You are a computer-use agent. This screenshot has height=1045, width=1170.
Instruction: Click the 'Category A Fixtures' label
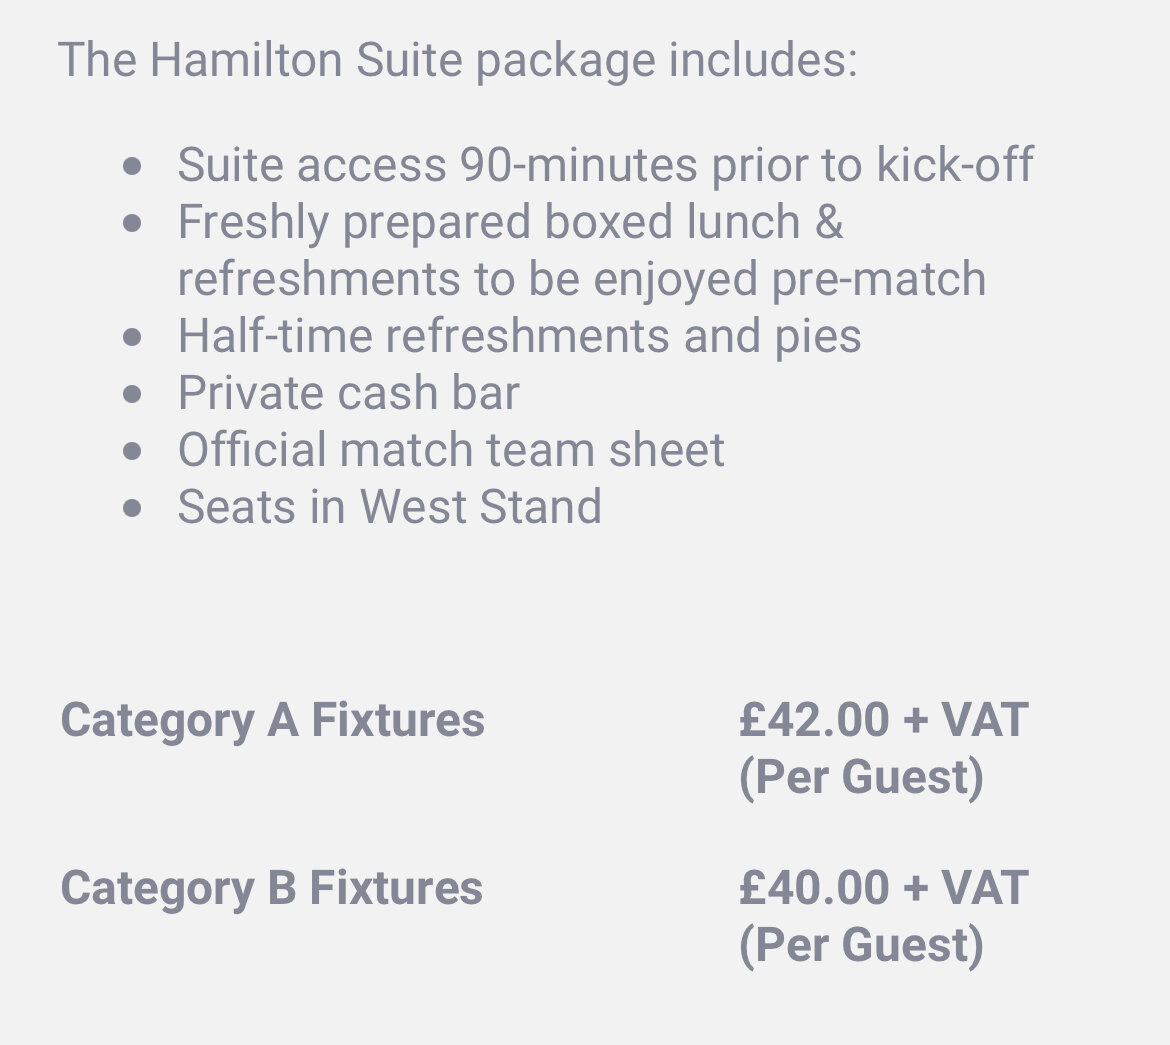coord(272,721)
